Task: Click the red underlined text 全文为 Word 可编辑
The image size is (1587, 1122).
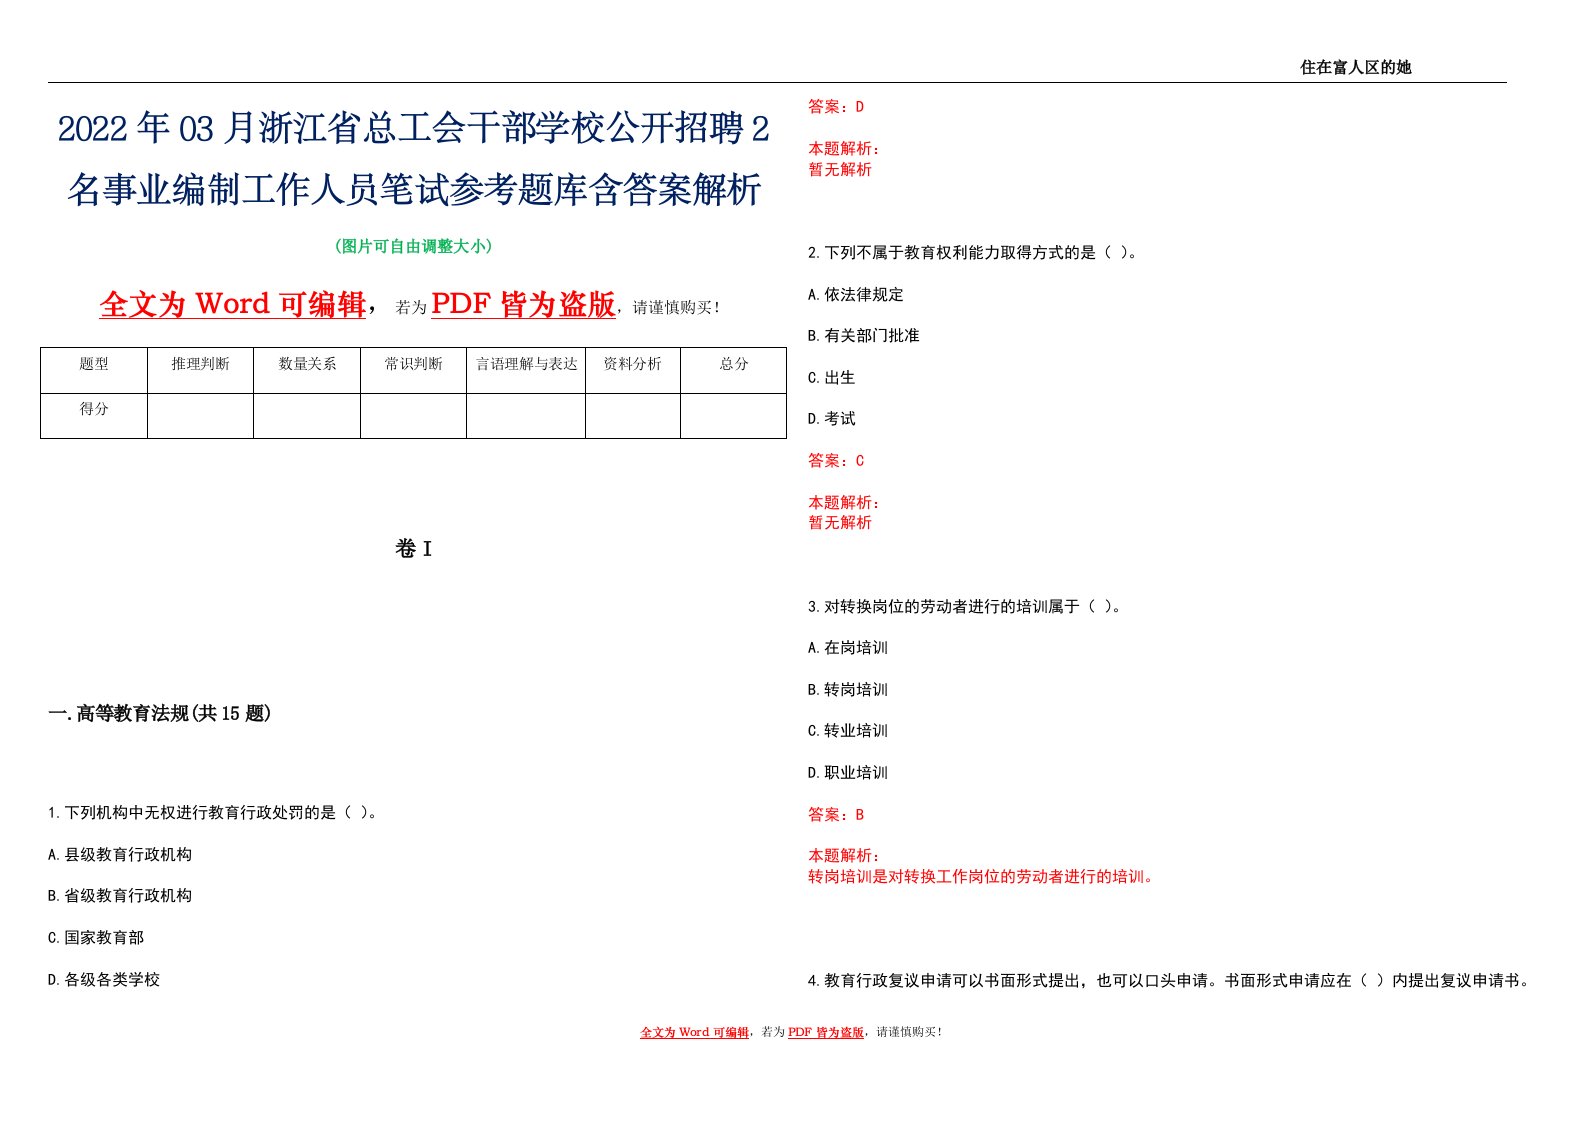Action: pyautogui.click(x=233, y=304)
